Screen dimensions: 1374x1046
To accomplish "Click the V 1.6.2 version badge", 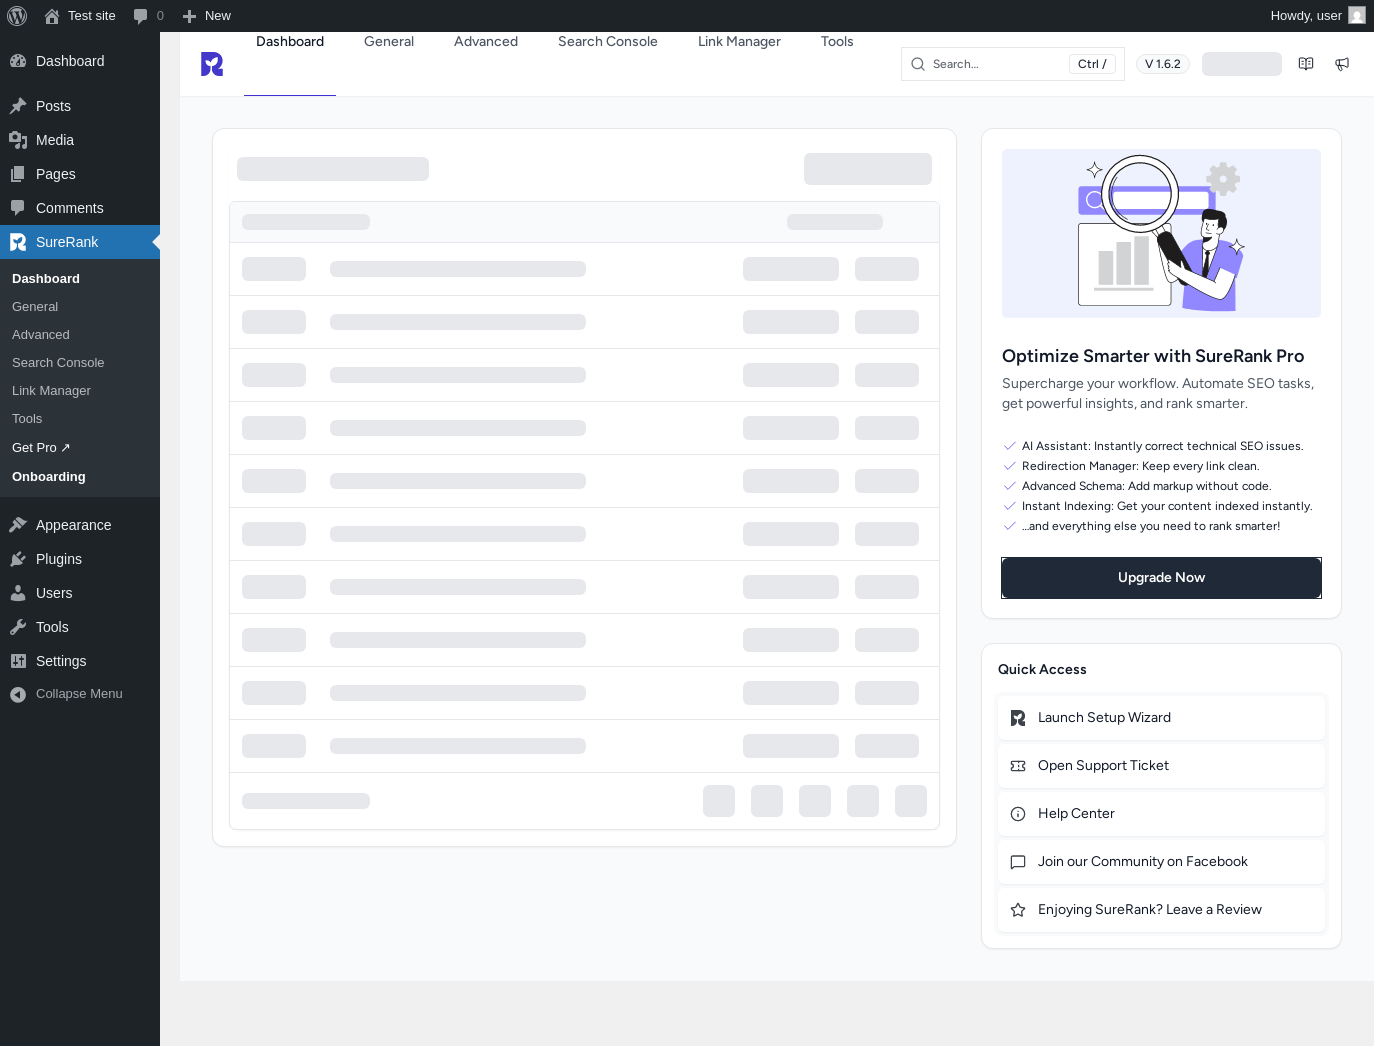I will (1163, 64).
